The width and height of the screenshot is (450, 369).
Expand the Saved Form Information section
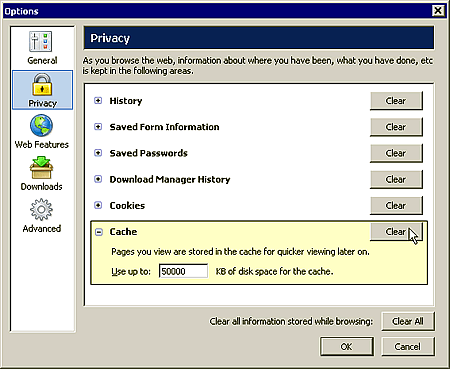click(98, 127)
